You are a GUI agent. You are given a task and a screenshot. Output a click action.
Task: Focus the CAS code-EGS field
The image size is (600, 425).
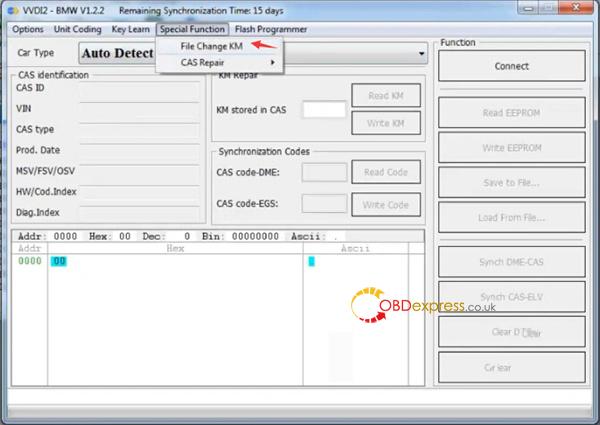click(x=324, y=204)
